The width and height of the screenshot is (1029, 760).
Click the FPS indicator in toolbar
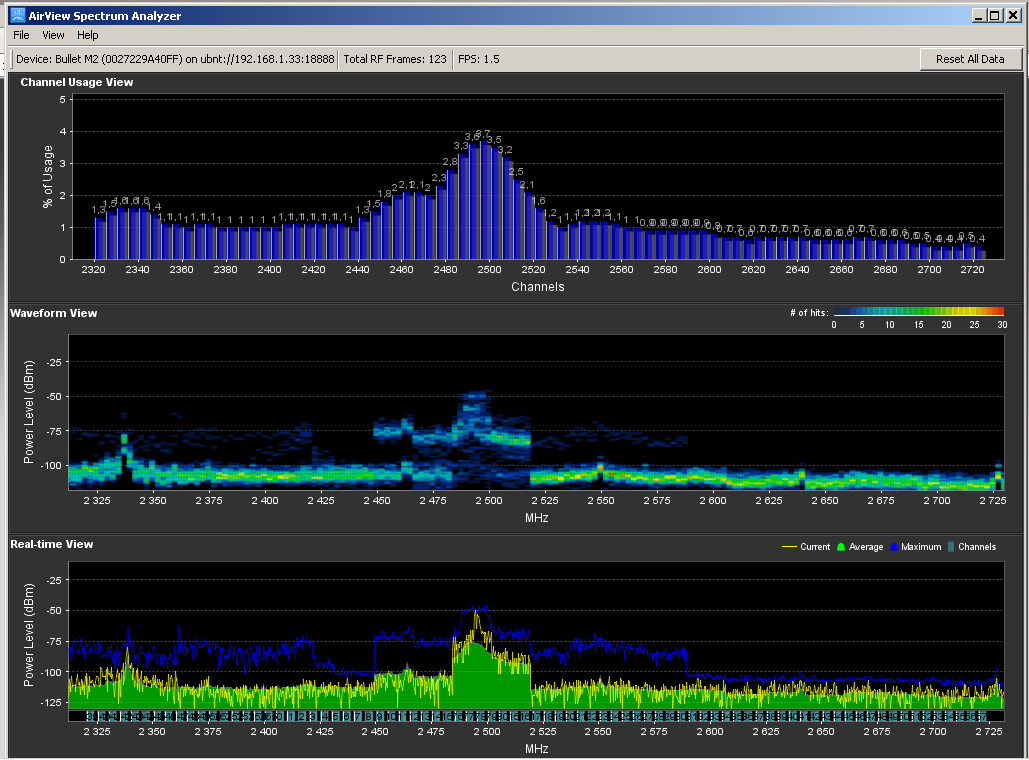coord(479,59)
